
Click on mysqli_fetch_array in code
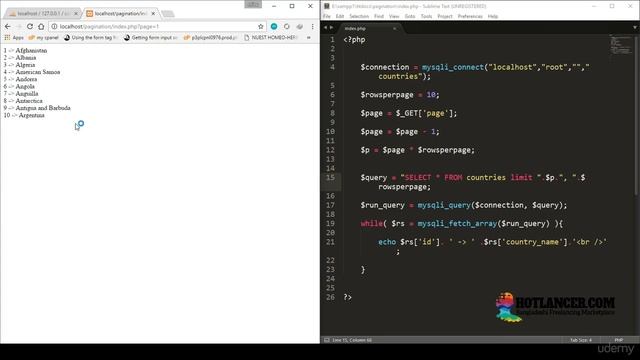point(457,224)
